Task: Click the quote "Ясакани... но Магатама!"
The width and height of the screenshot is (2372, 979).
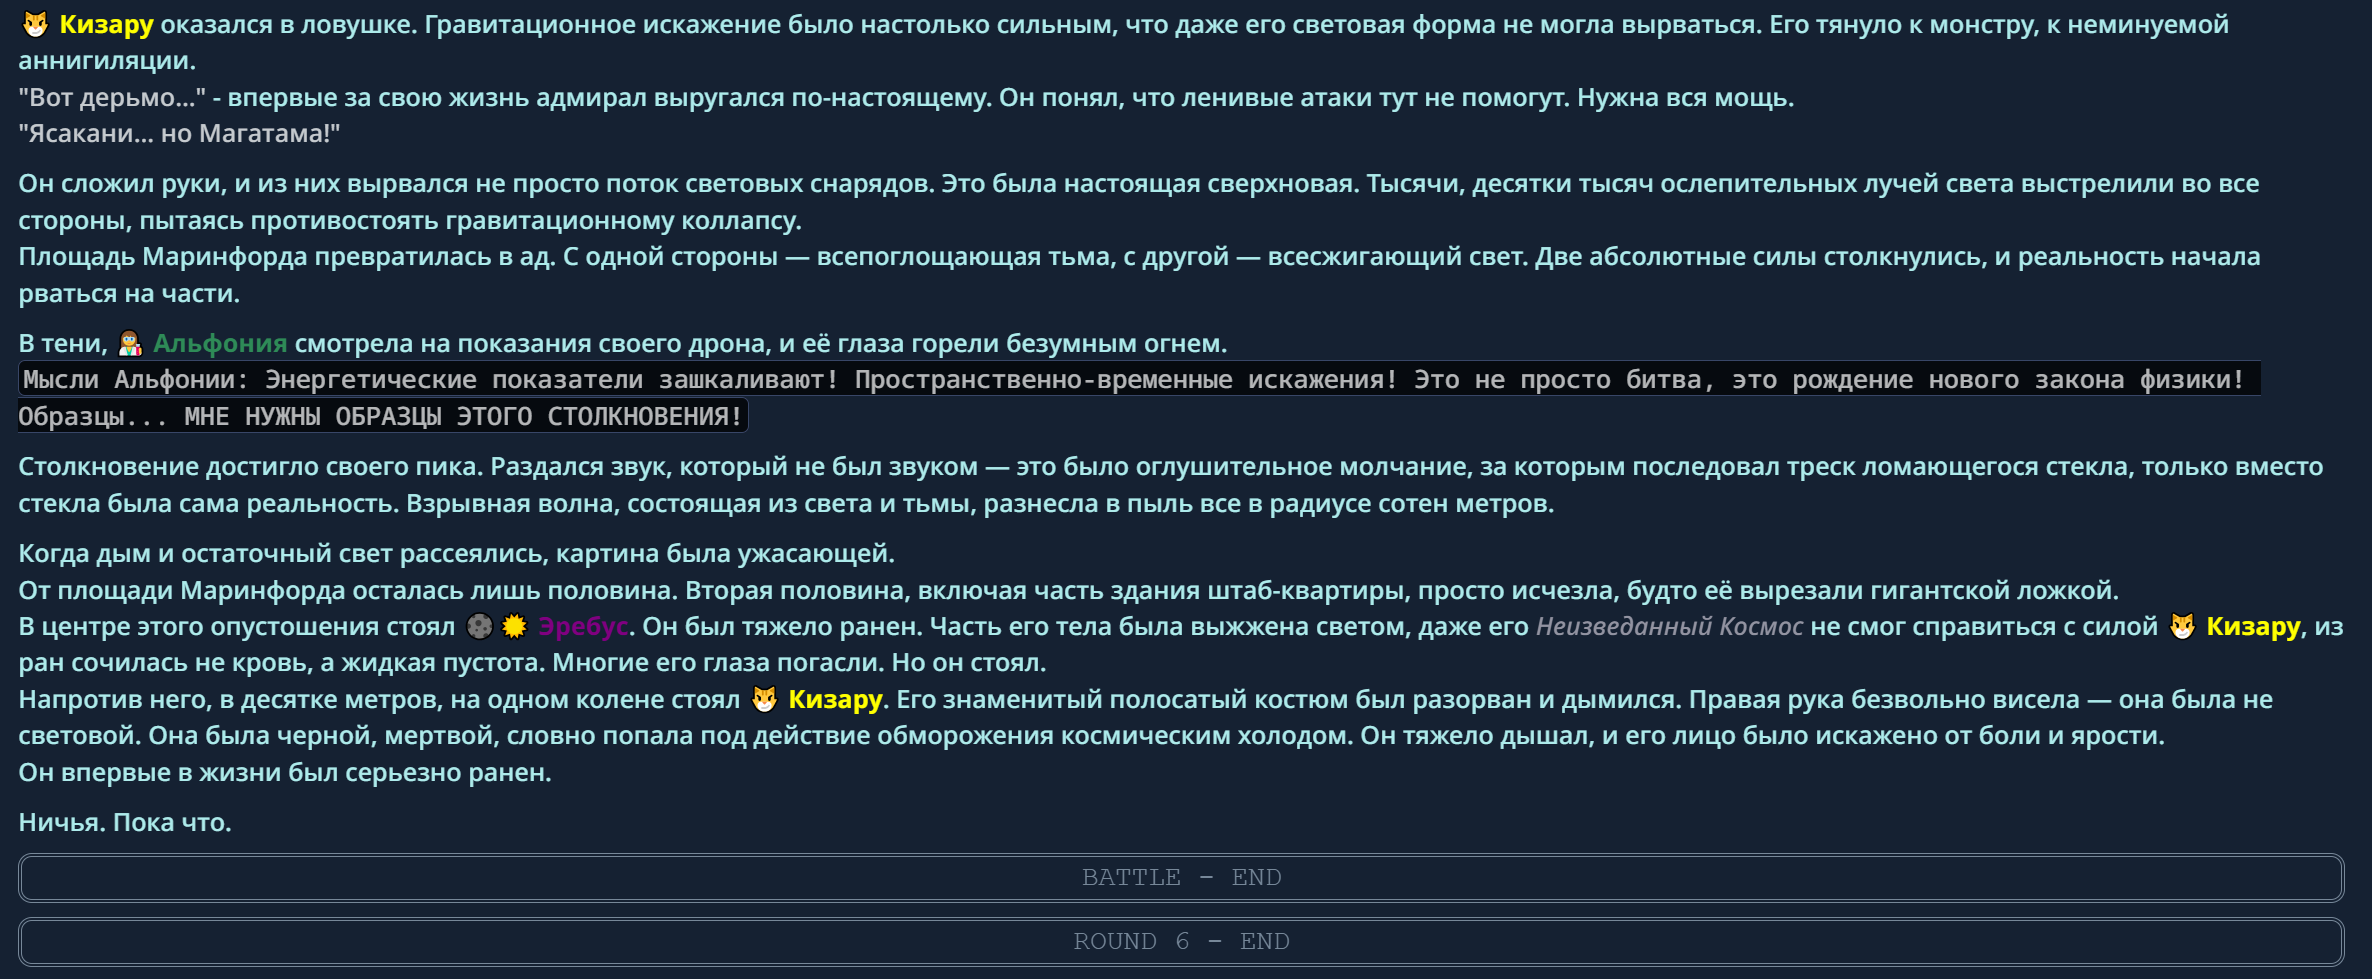Action: tap(179, 133)
